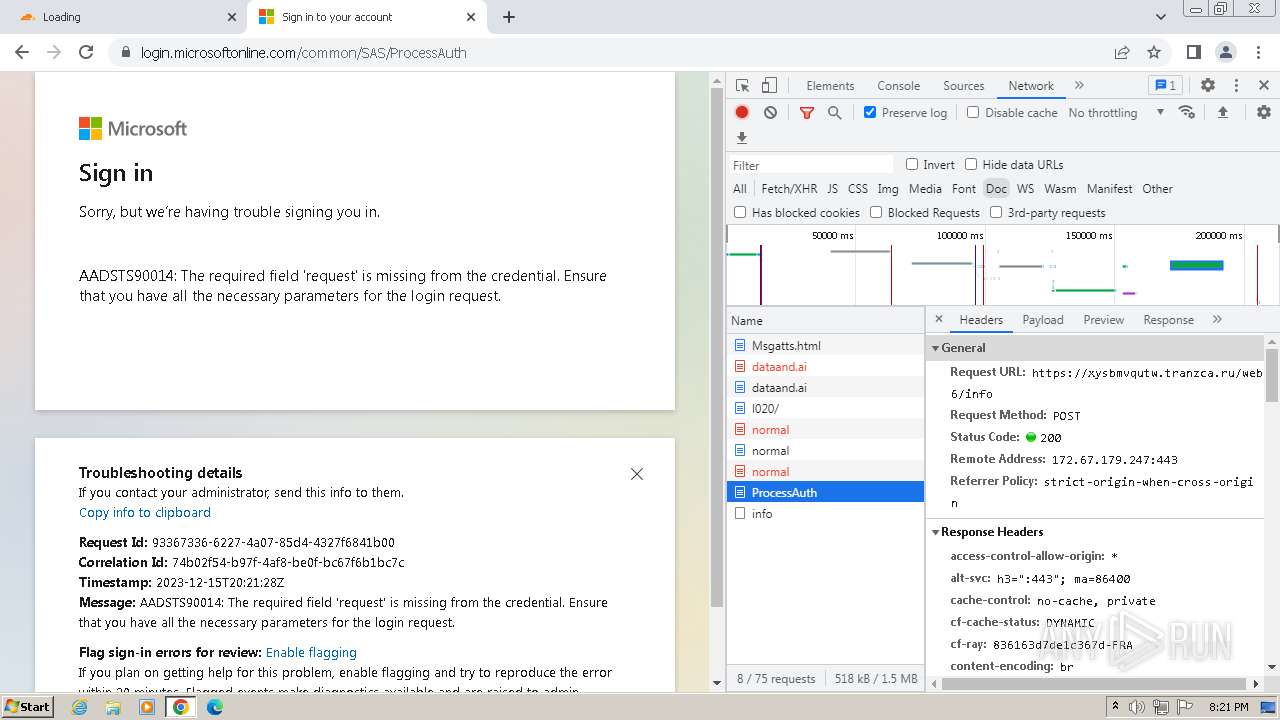Switch to the Sources panel
Viewport: 1280px width, 720px height.
click(x=964, y=86)
